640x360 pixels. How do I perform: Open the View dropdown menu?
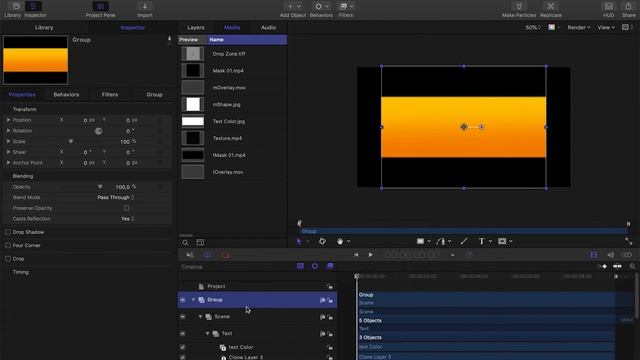coord(606,27)
